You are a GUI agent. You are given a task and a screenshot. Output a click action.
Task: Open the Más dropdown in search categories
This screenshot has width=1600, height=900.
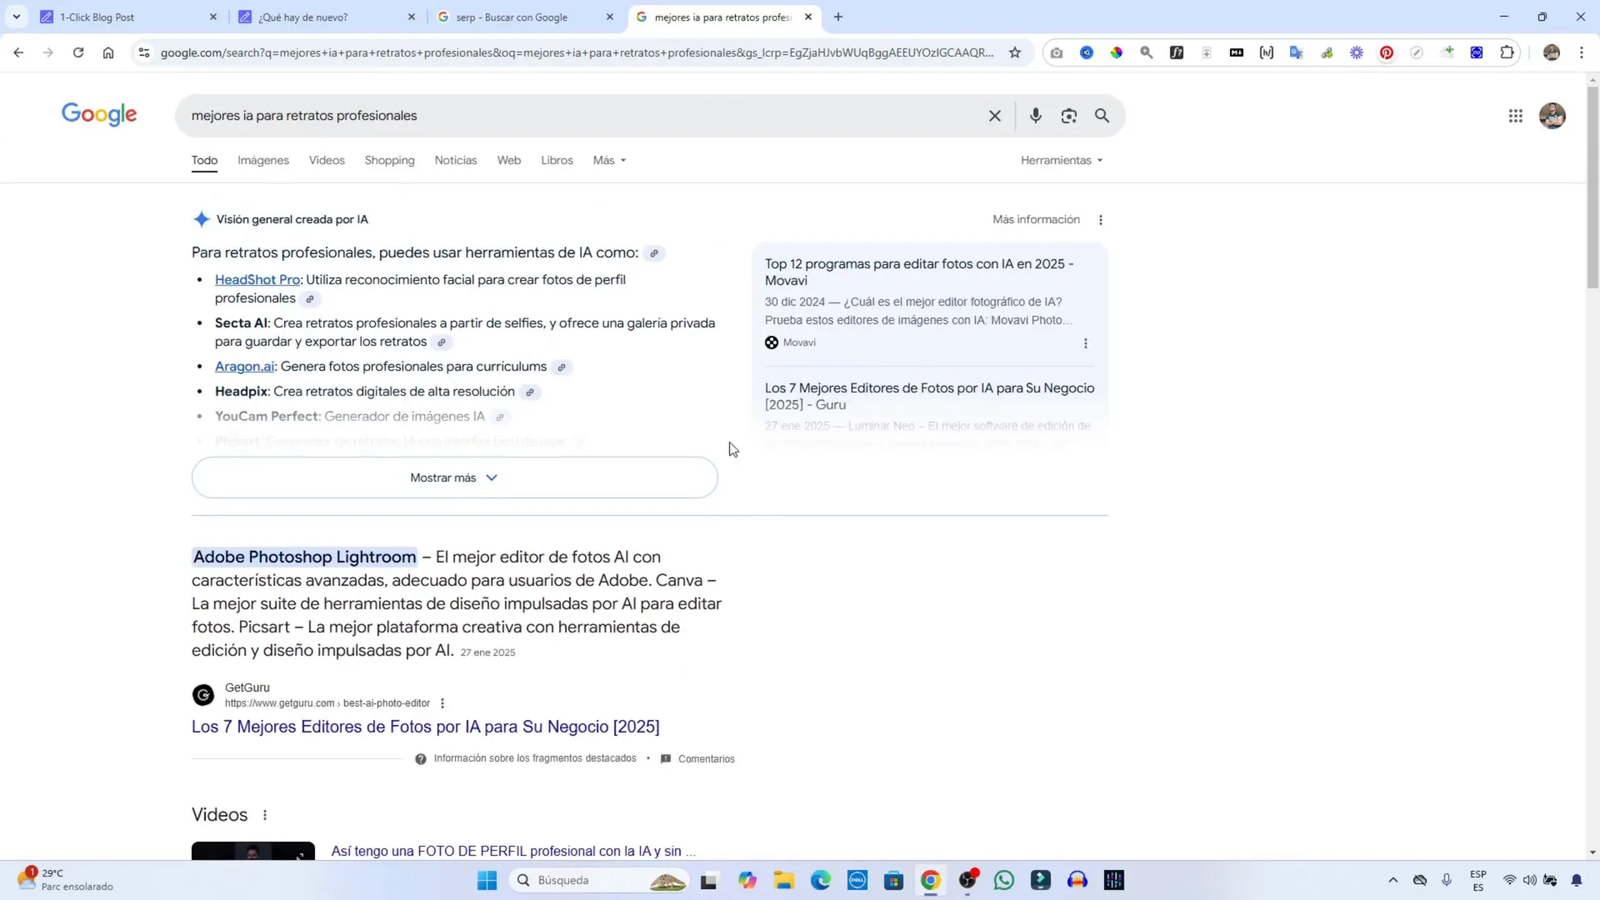(x=607, y=160)
